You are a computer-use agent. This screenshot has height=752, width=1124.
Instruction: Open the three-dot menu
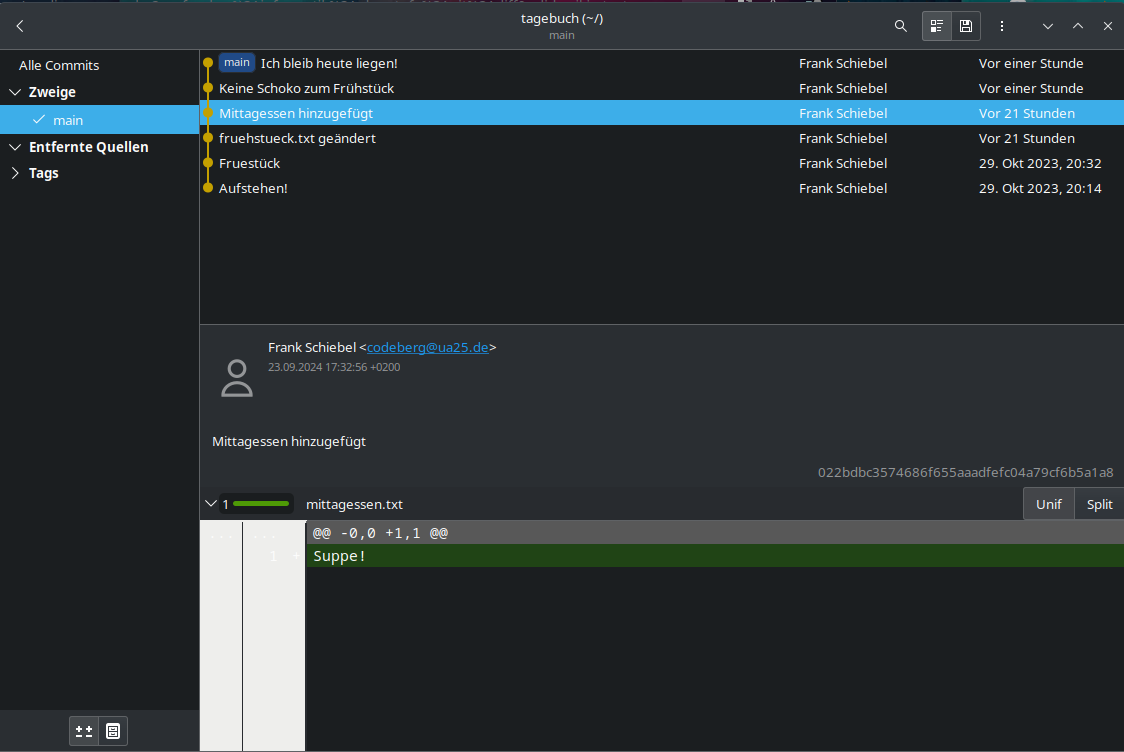click(x=1001, y=26)
